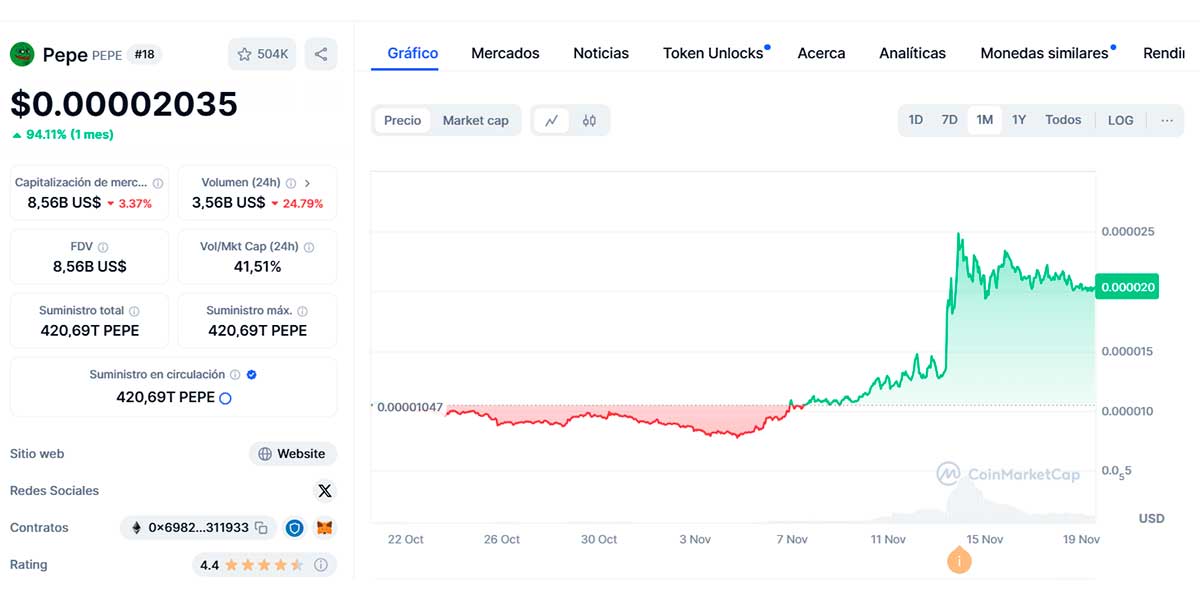
Task: Show info icon next to FDV
Action: point(103,247)
